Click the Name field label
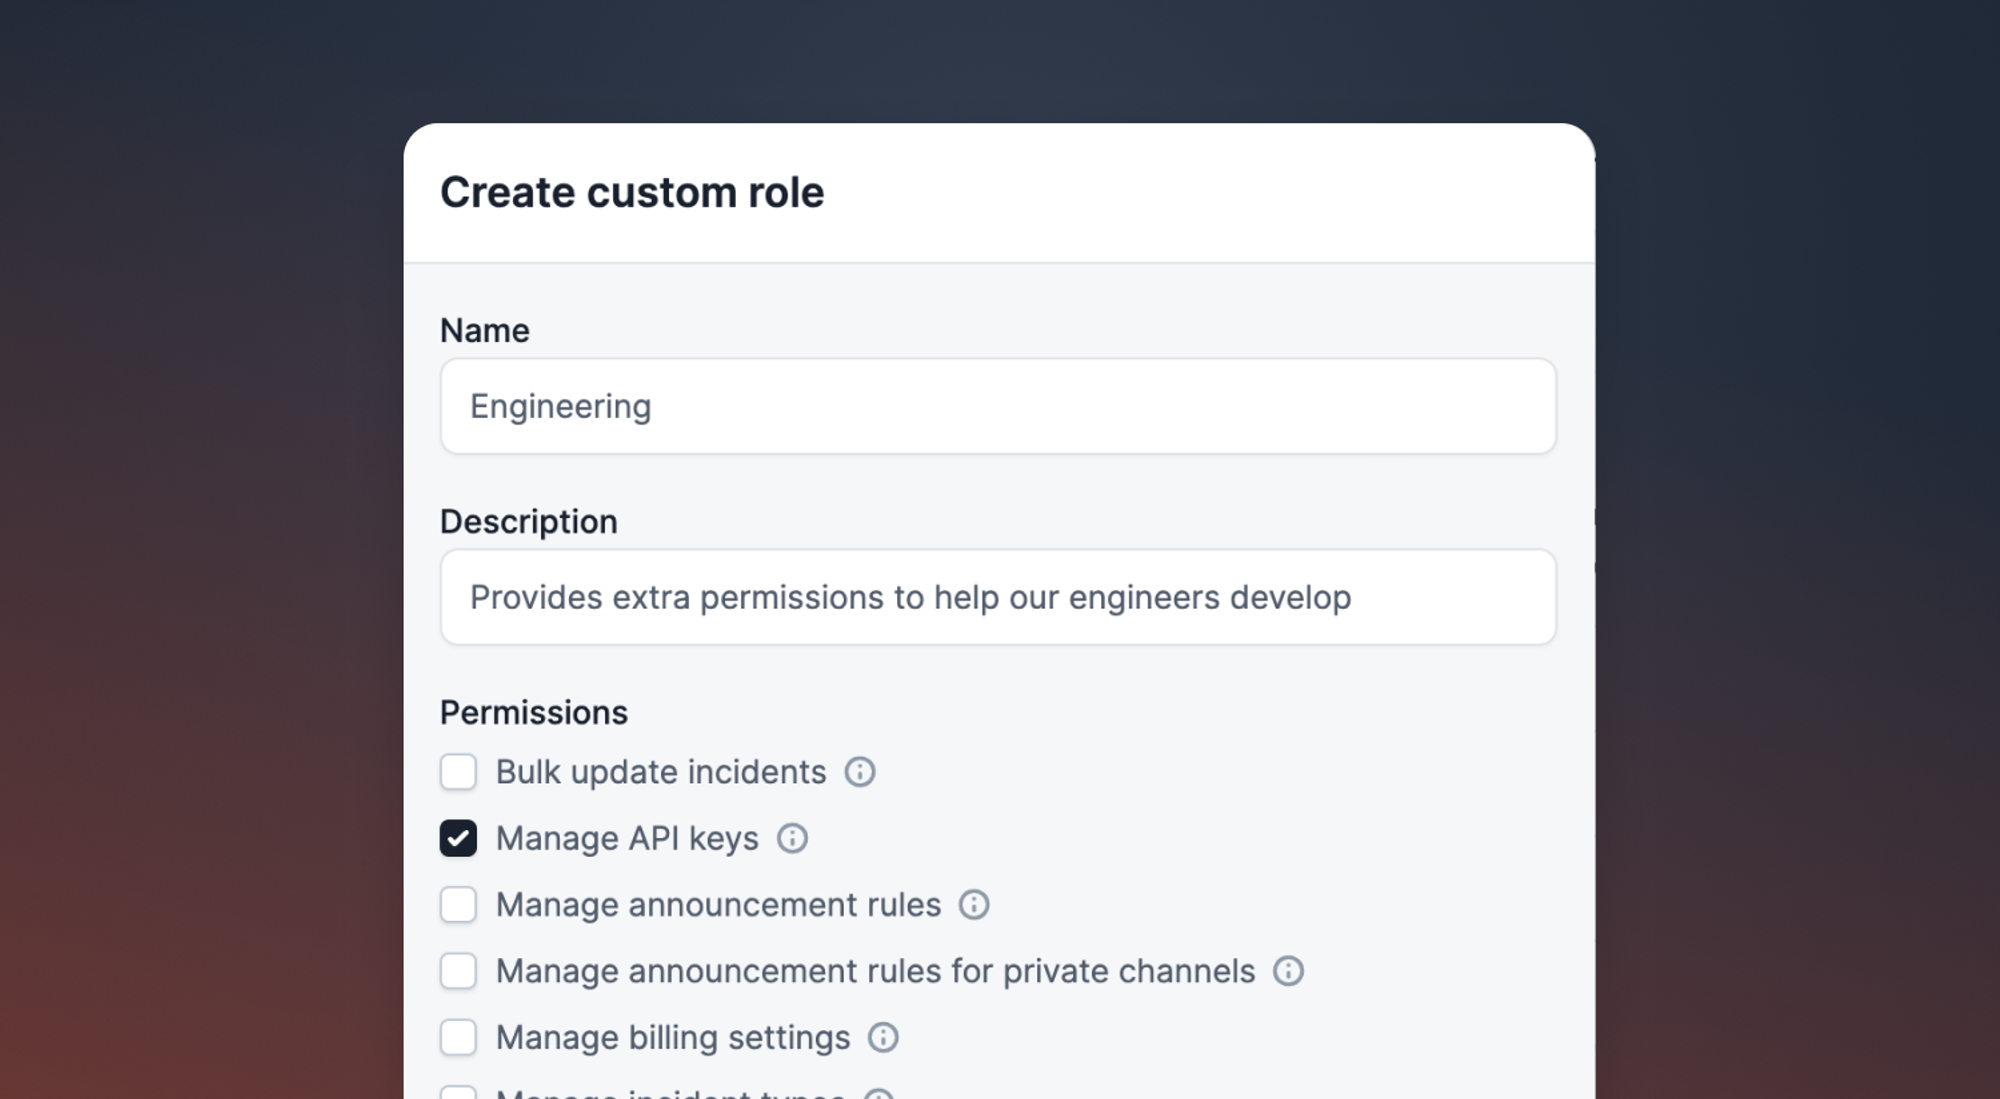2000x1099 pixels. [x=484, y=330]
